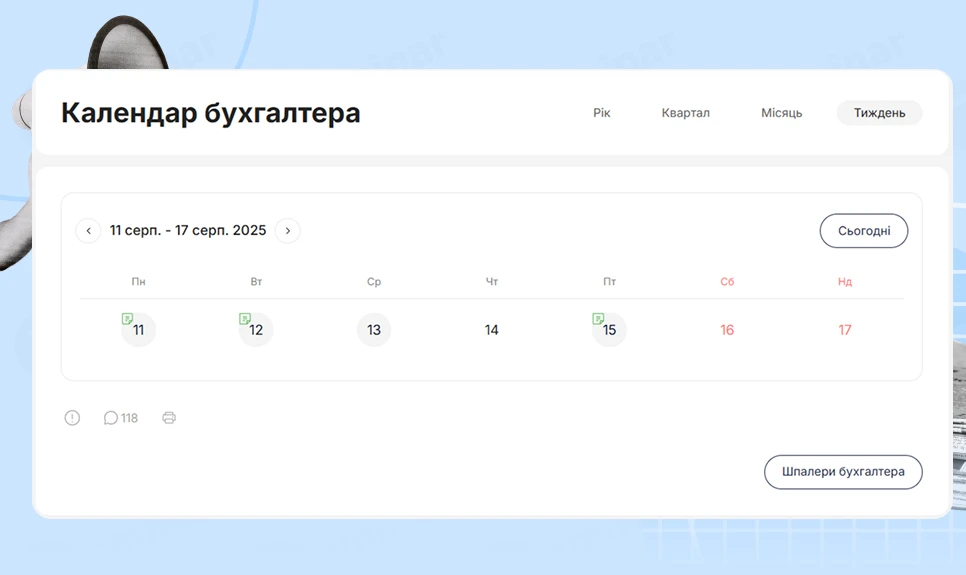
Task: Open Шпалери бухгалтера button
Action: click(x=843, y=472)
